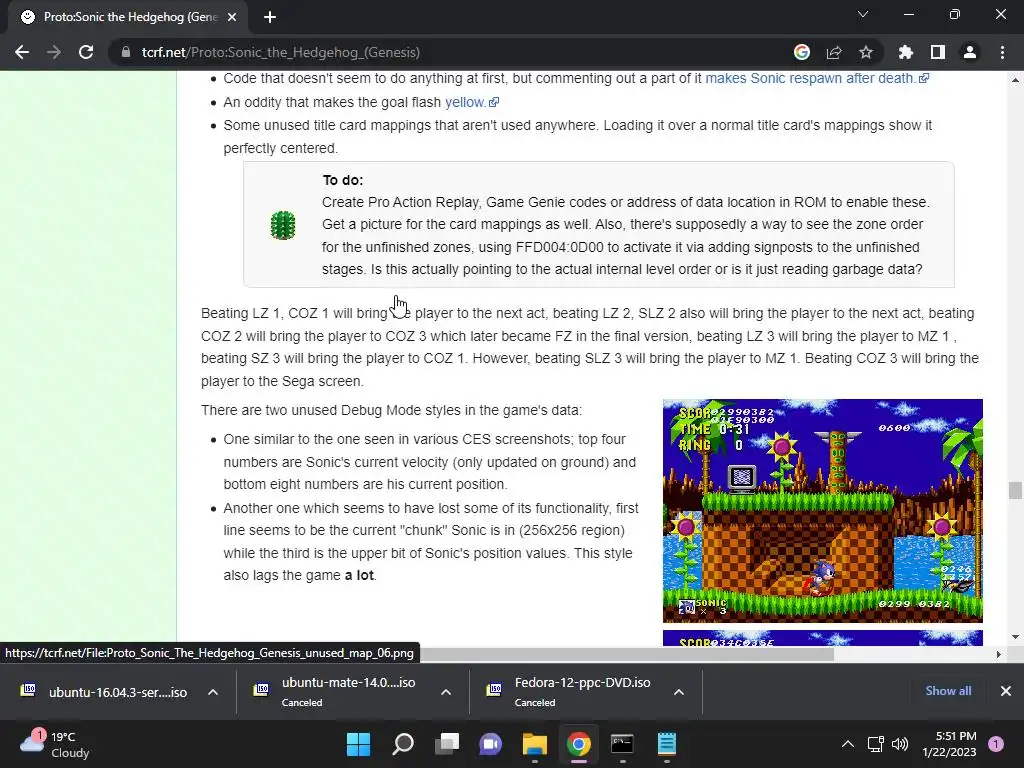The image size is (1024, 768).
Task: Go back with the browser back arrow
Action: click(22, 52)
